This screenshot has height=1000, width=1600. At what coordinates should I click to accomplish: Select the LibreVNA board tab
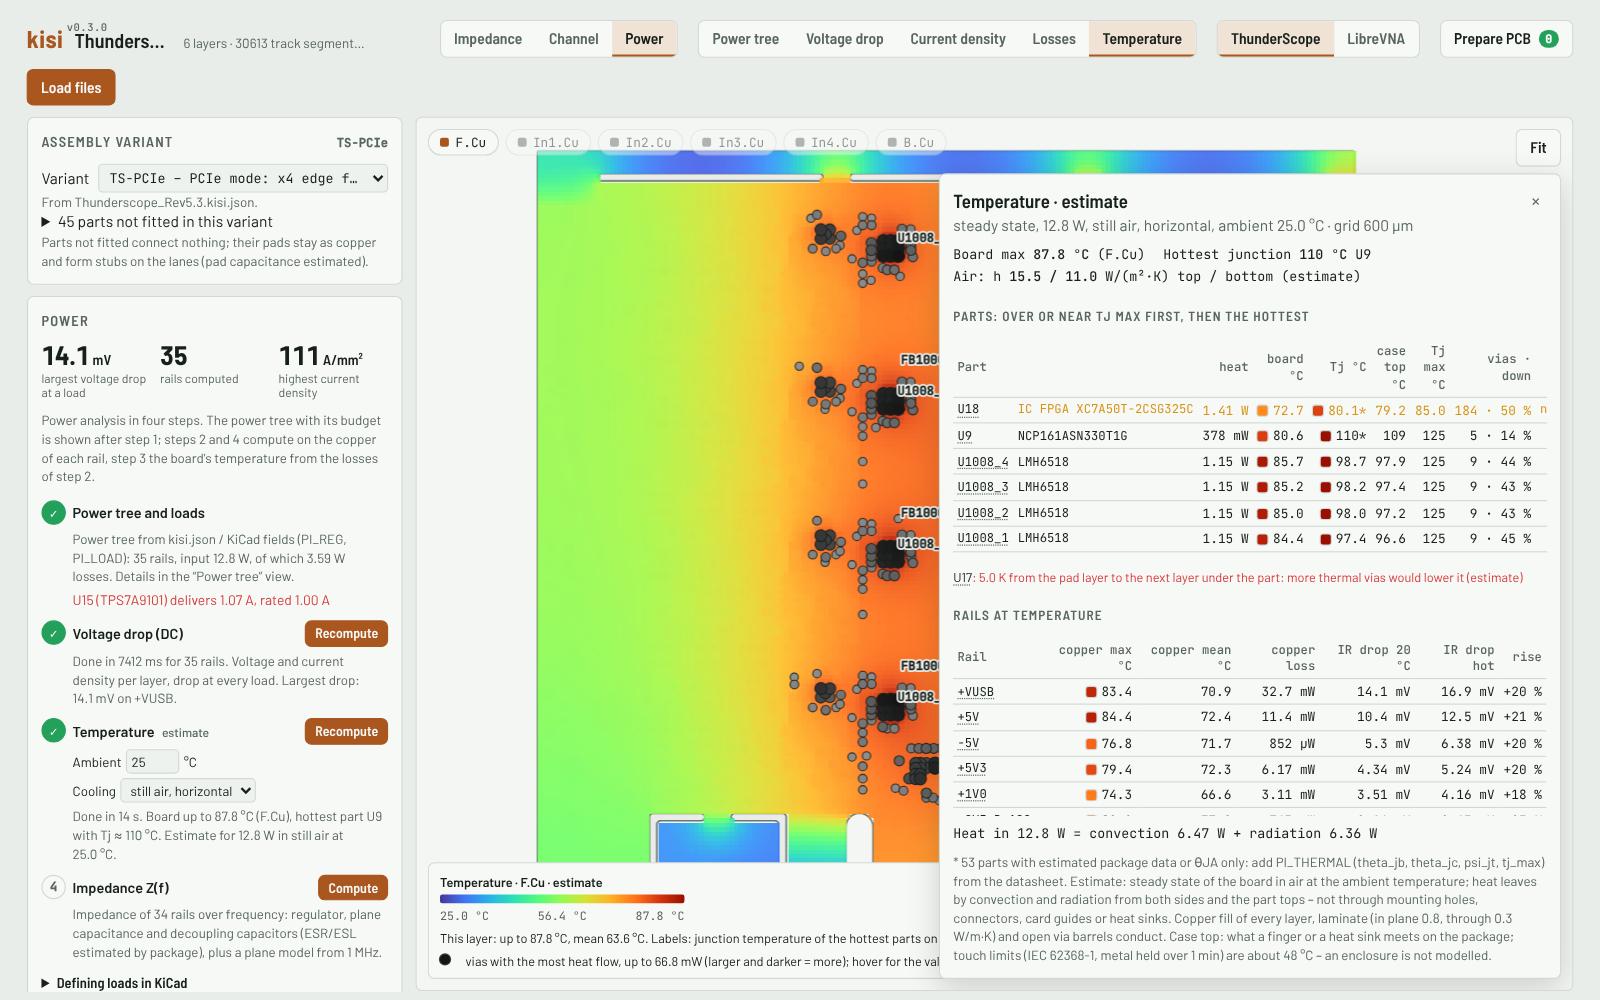[x=1376, y=39]
